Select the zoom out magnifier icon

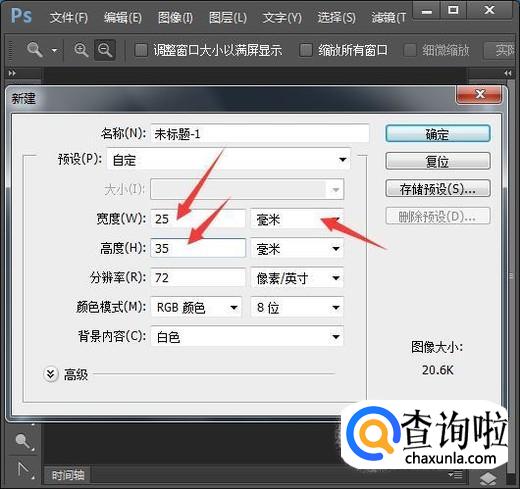(105, 50)
